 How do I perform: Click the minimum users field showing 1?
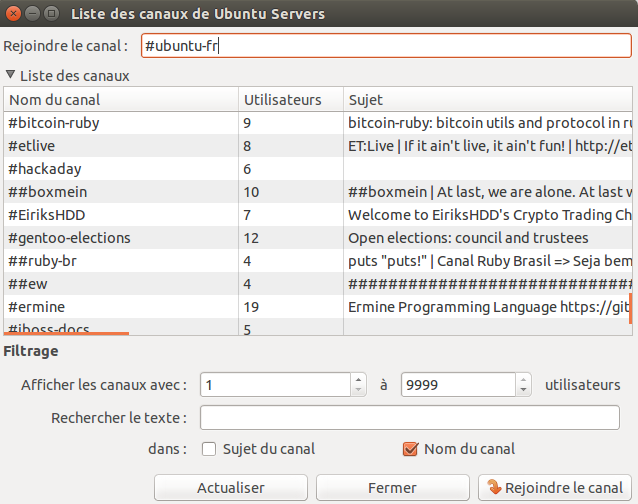[275, 384]
